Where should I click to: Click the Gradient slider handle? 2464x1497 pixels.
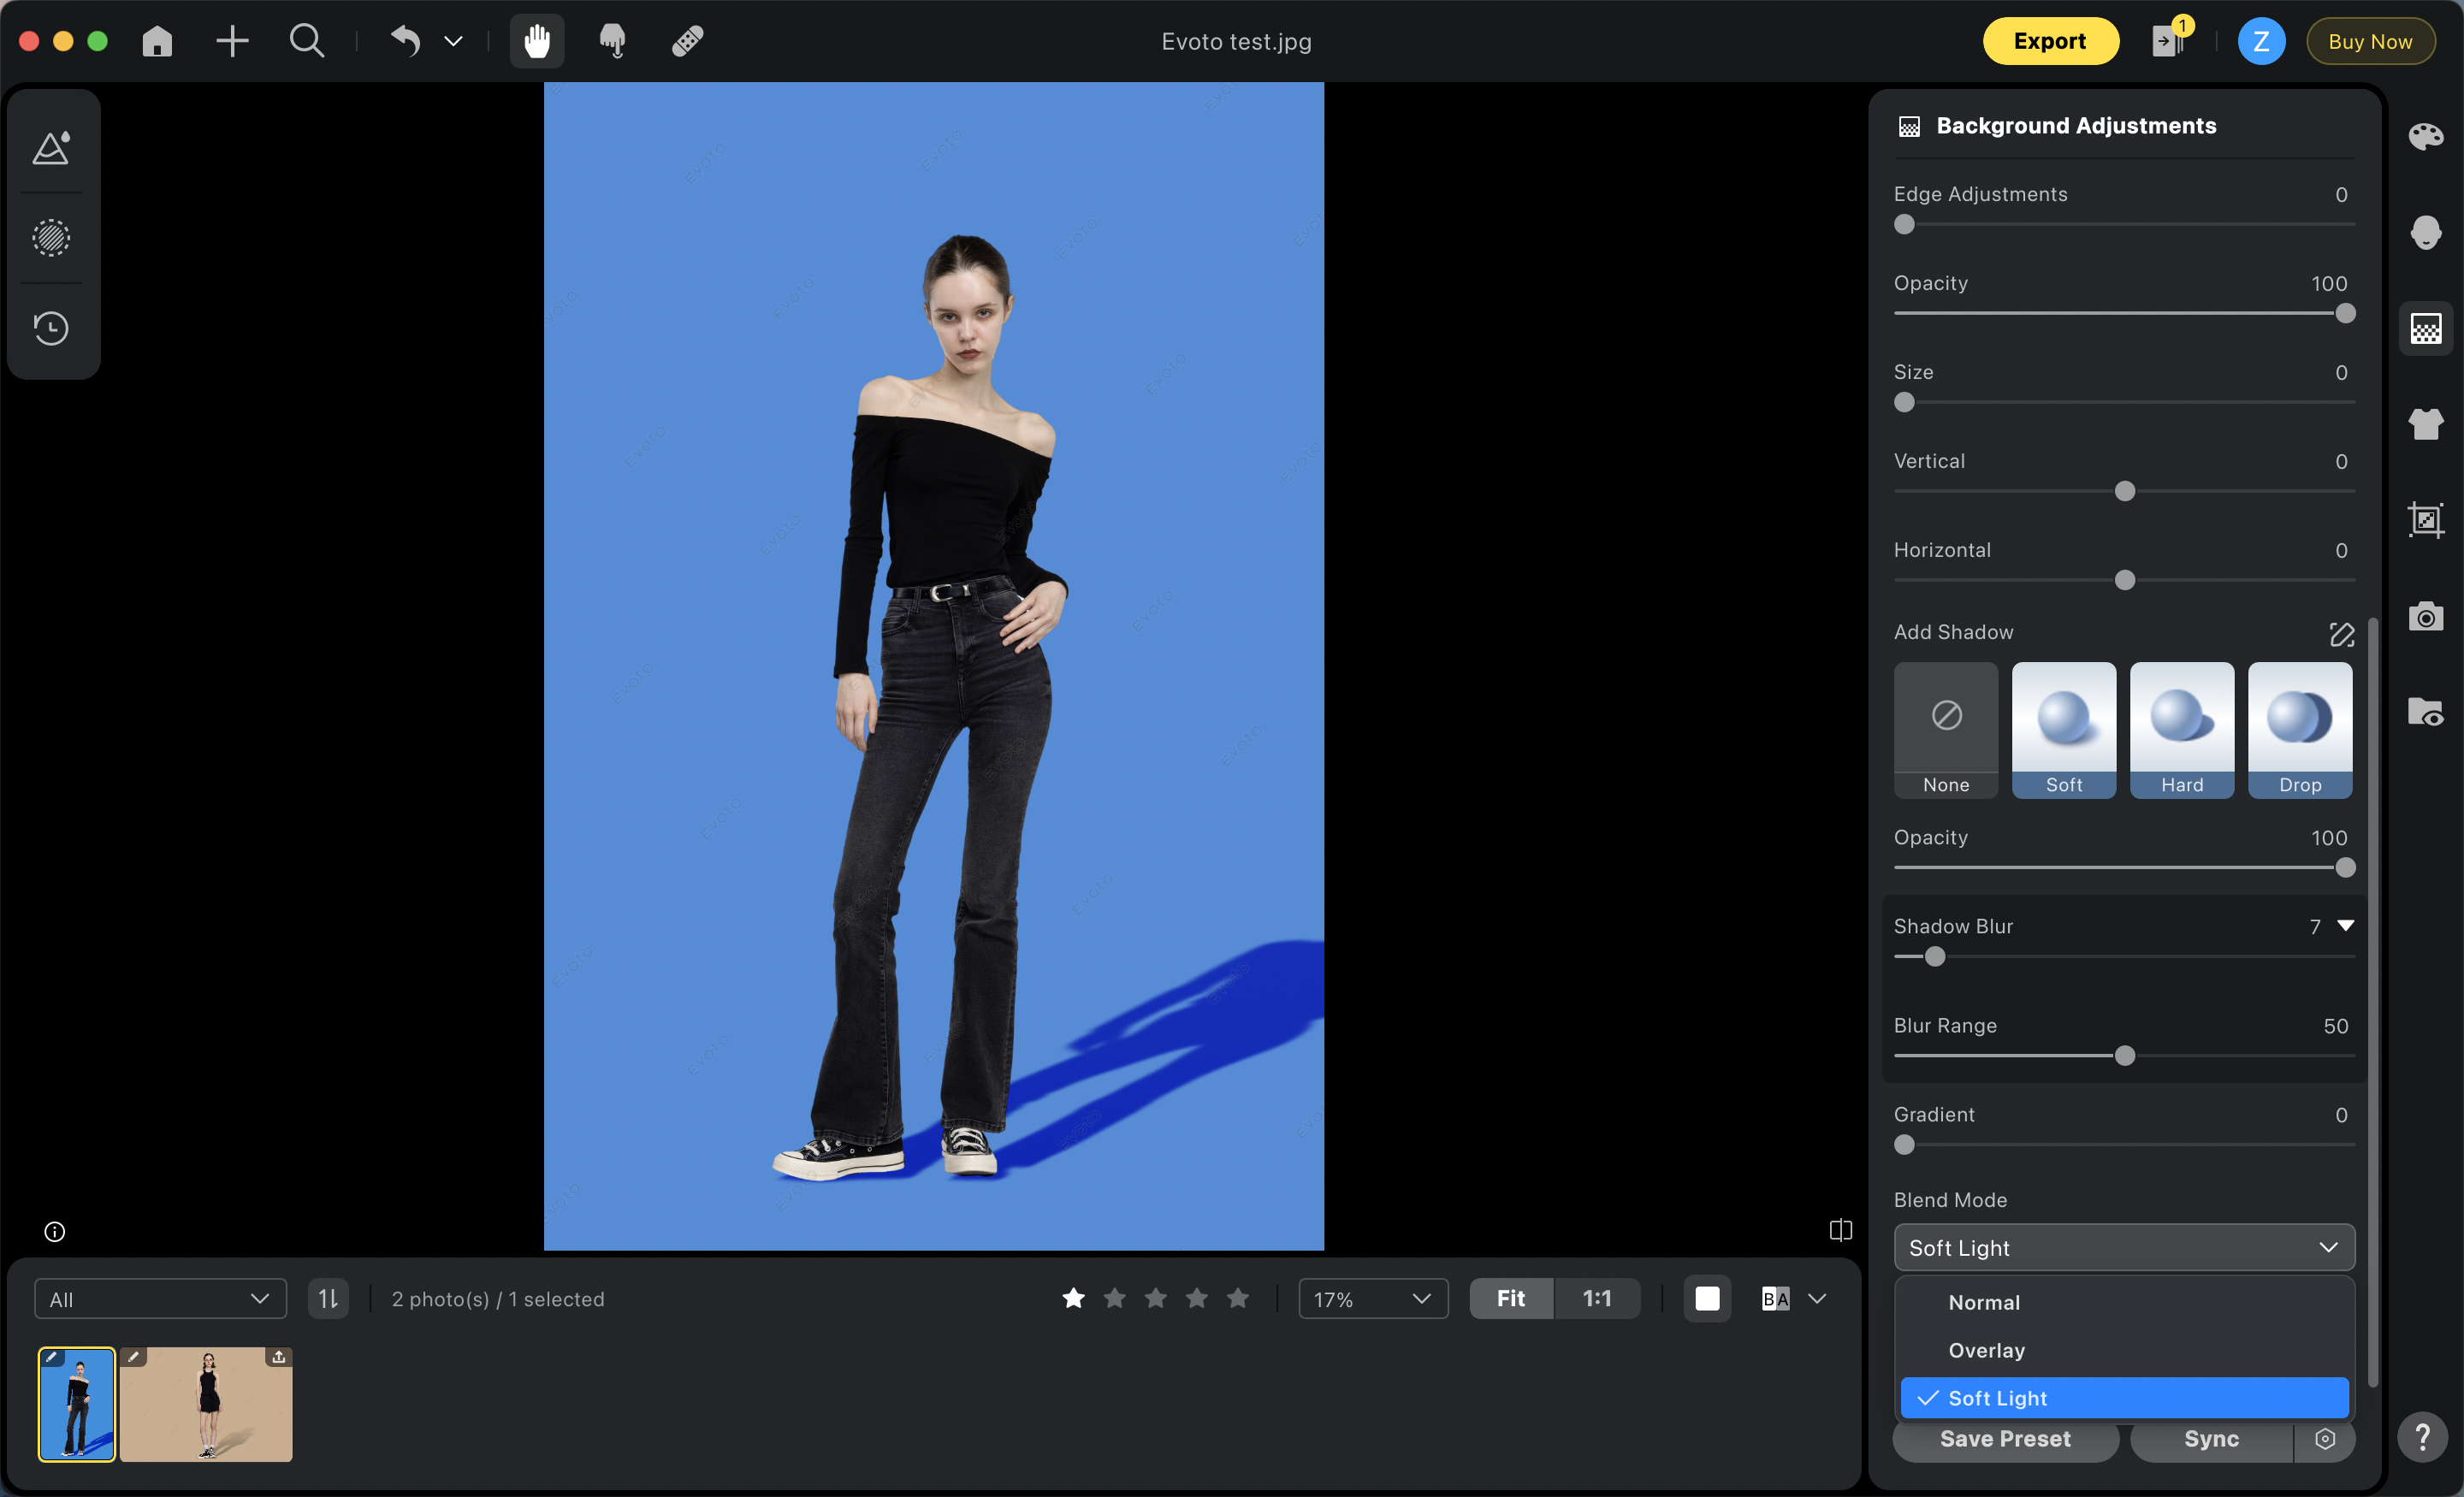point(1904,1145)
